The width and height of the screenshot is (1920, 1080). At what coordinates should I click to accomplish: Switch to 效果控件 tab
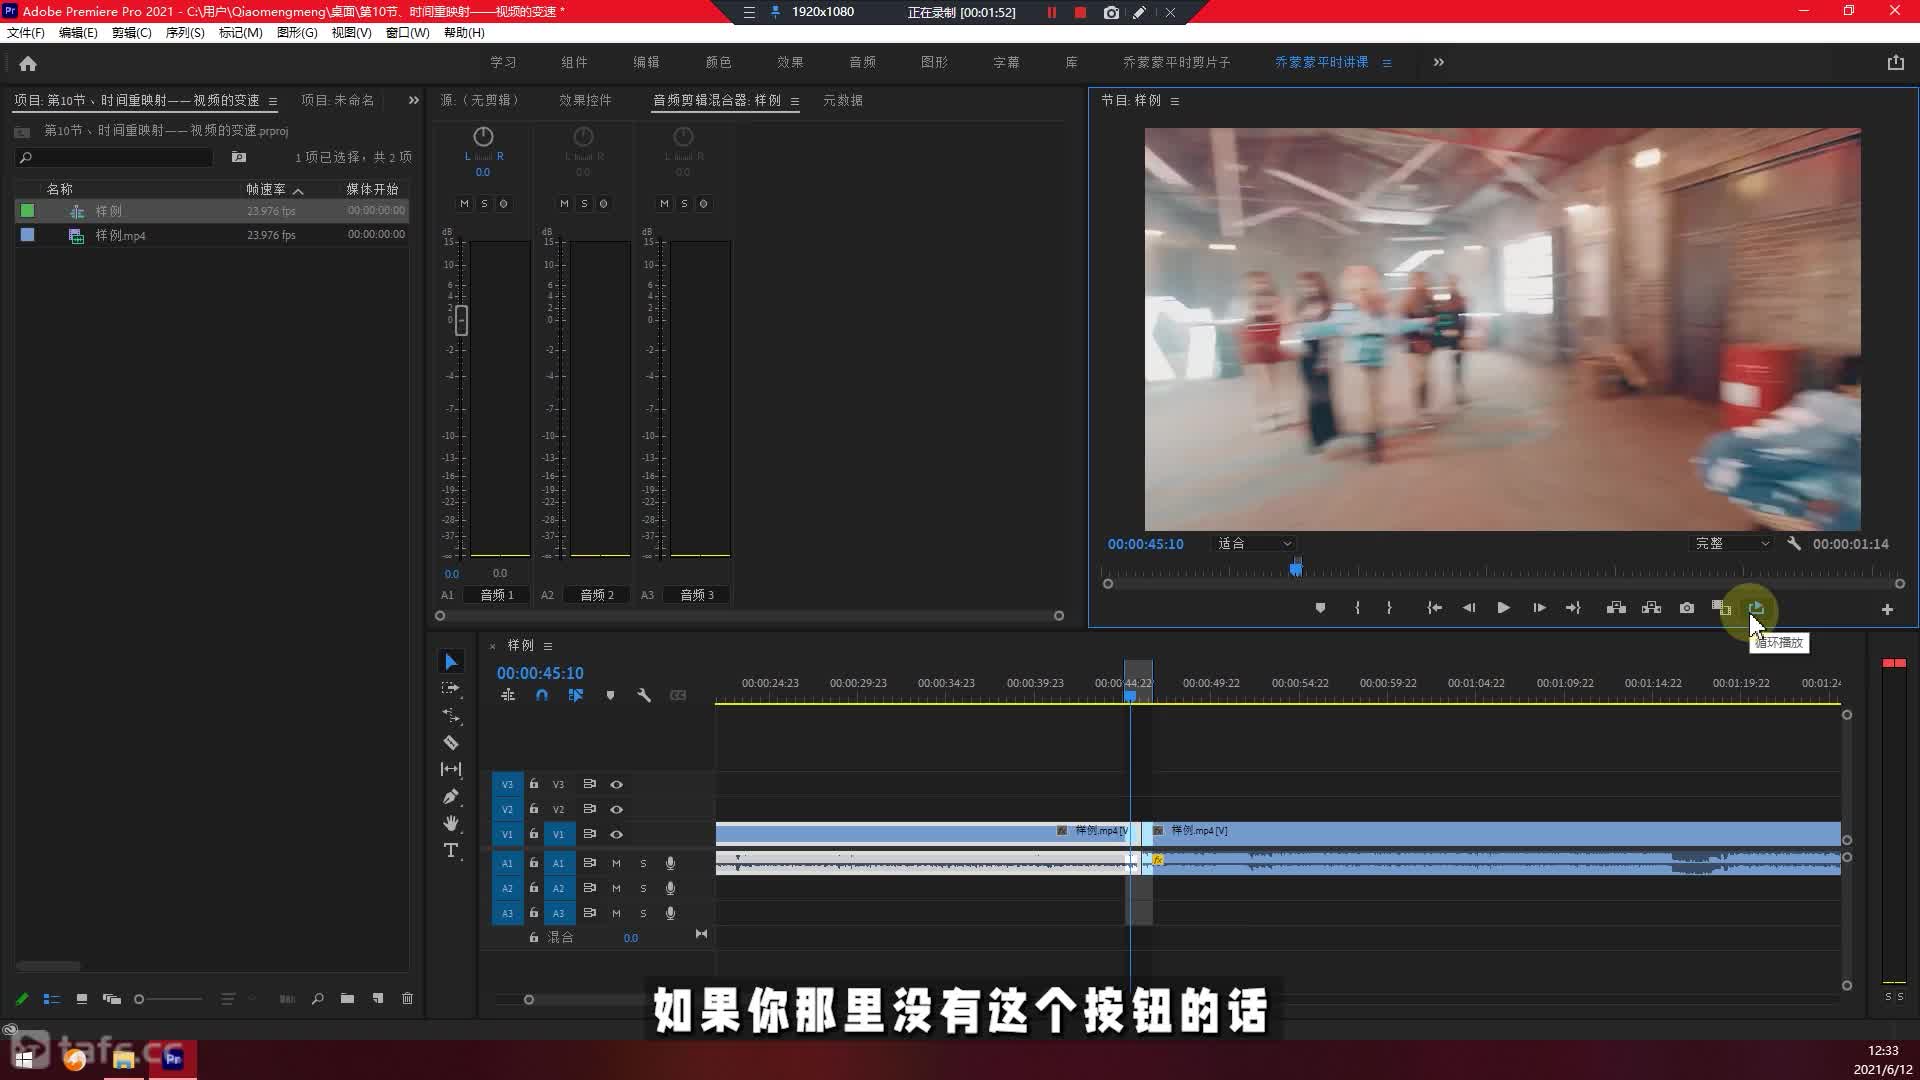(x=585, y=100)
